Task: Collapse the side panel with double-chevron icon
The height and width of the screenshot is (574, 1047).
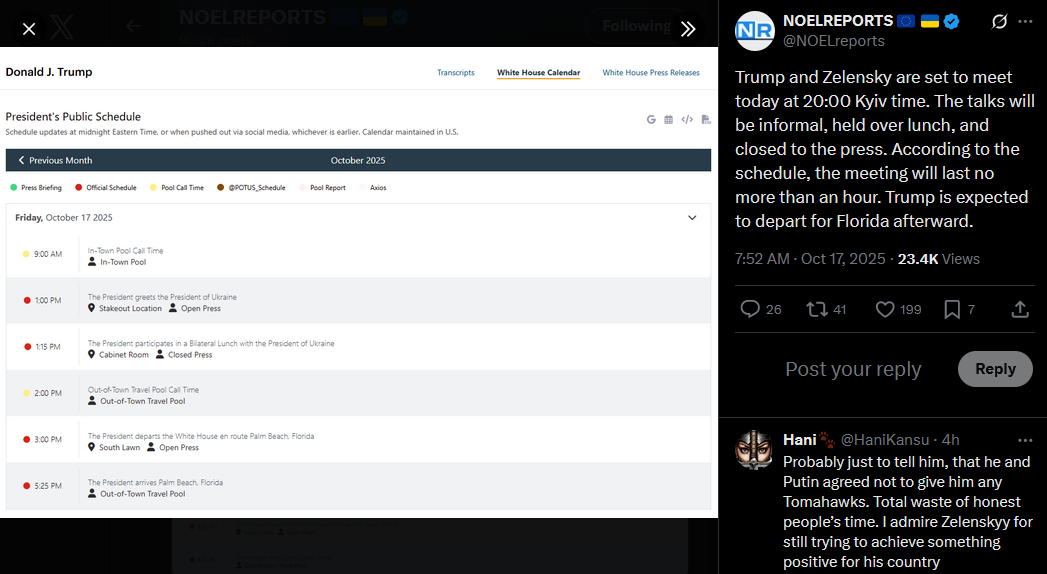Action: click(688, 29)
